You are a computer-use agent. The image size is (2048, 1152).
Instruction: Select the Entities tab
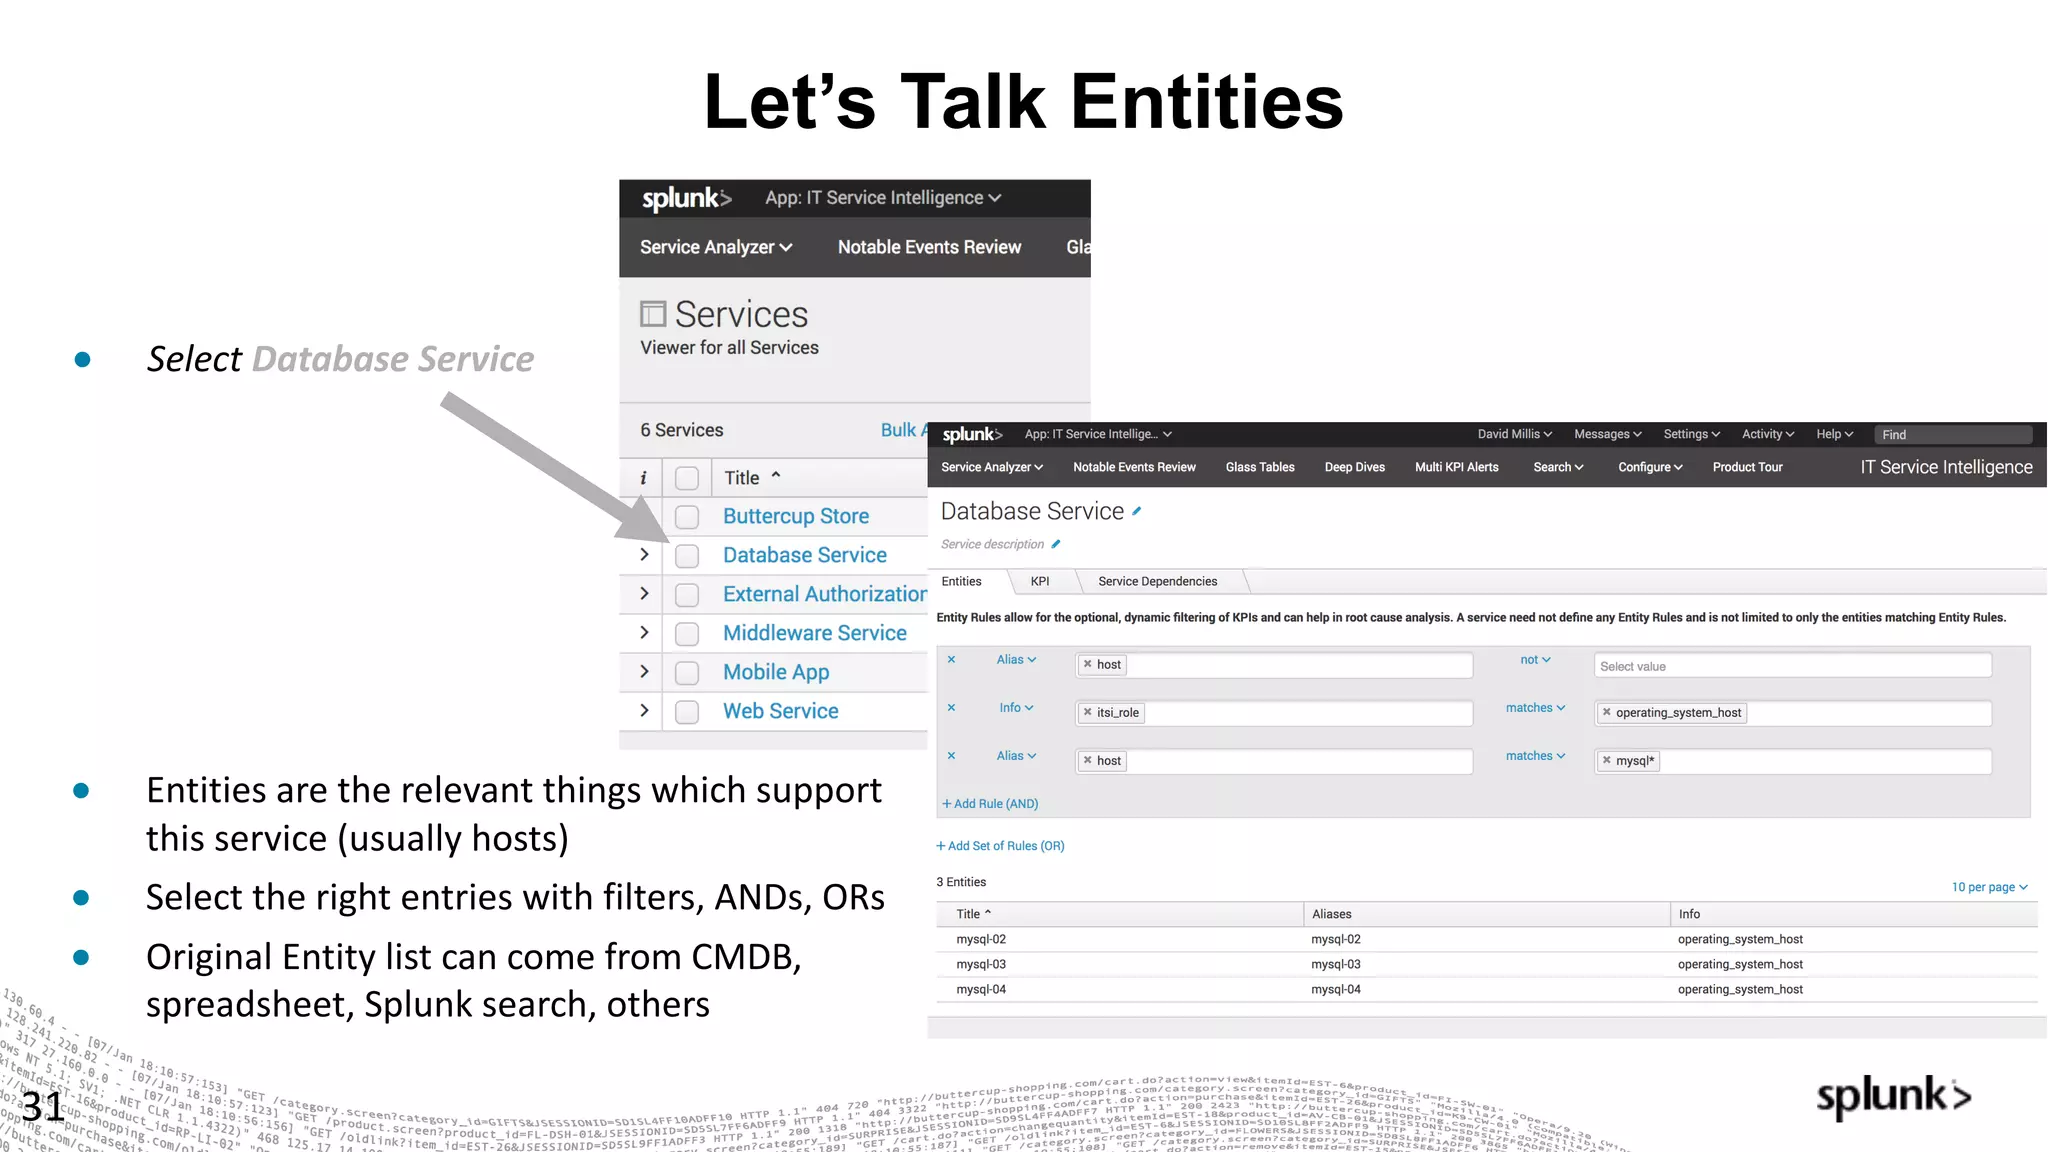coord(961,581)
